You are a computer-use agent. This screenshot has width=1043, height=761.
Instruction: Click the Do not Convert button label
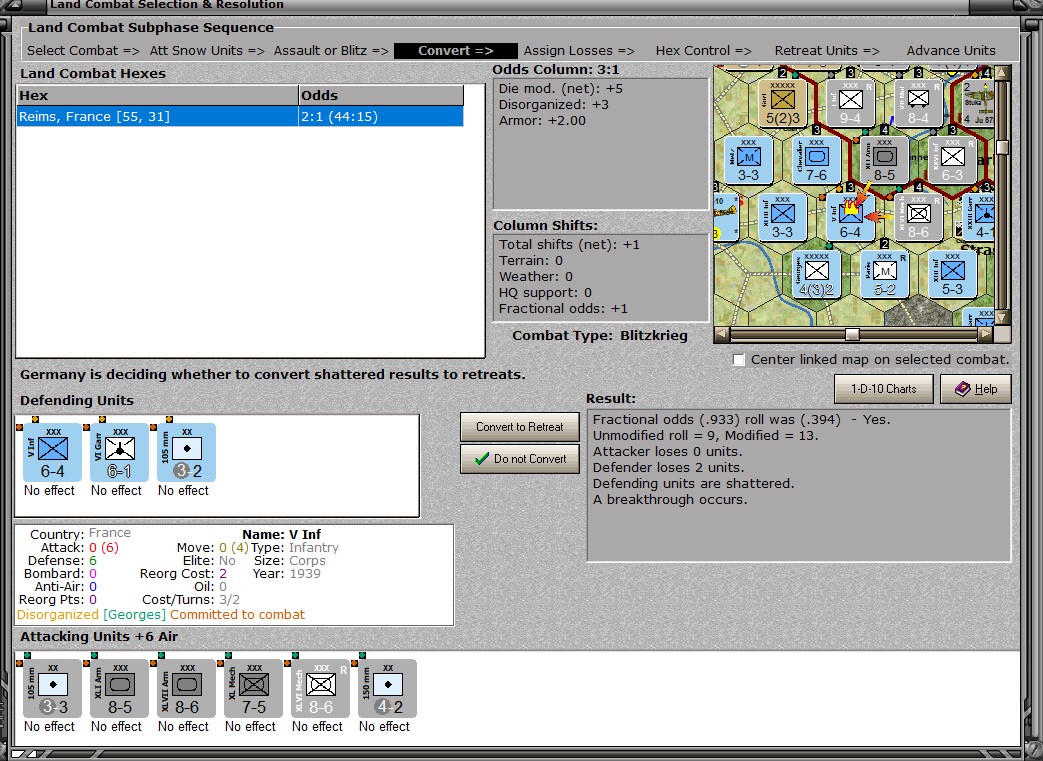(x=530, y=458)
